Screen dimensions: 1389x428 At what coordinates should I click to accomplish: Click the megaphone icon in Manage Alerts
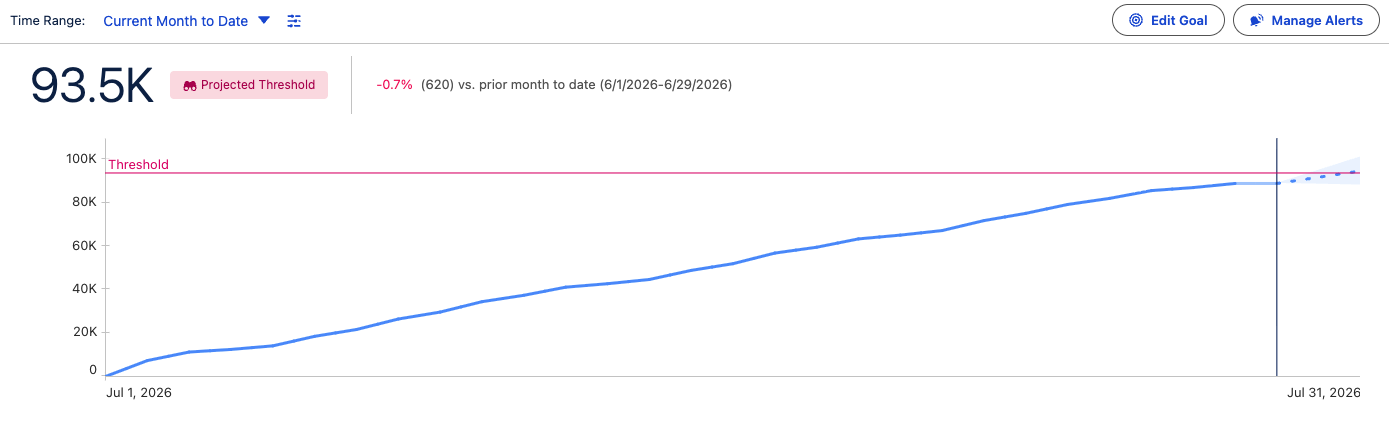1257,20
